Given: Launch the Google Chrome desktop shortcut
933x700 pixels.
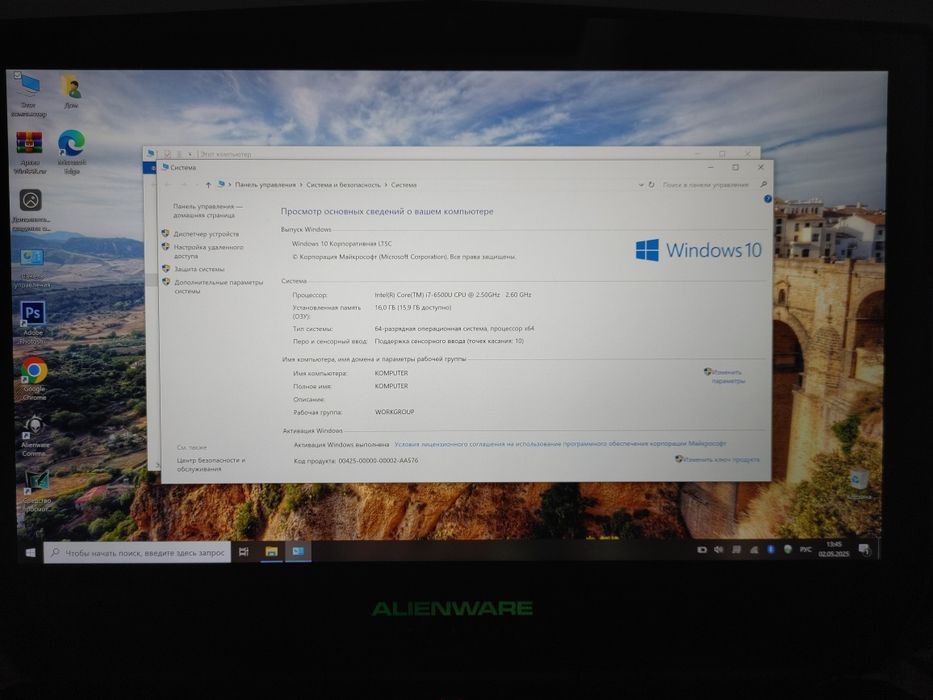Looking at the screenshot, I should (x=35, y=378).
